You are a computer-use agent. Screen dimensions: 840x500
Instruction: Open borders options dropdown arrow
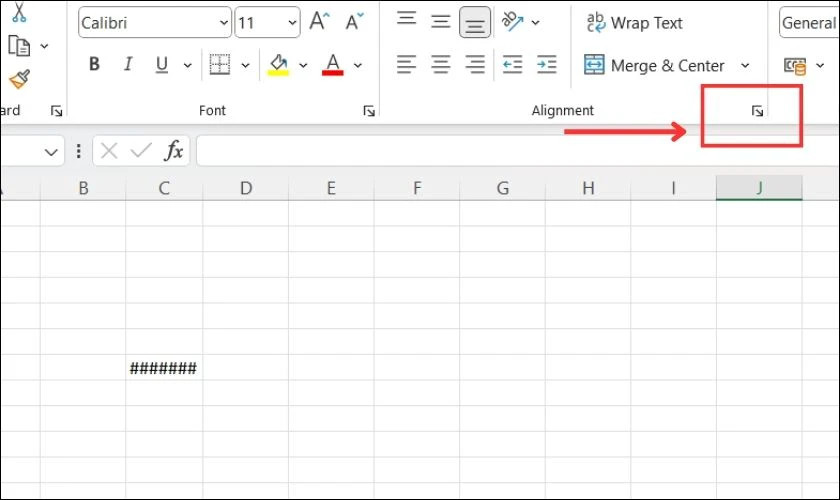pos(245,65)
